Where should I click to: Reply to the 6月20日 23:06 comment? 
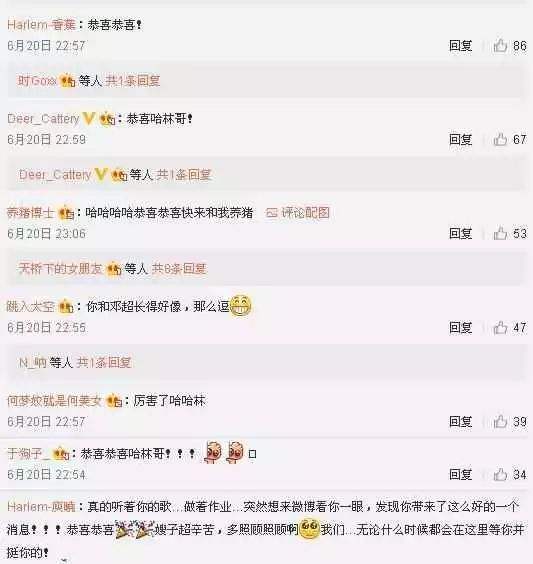click(461, 233)
